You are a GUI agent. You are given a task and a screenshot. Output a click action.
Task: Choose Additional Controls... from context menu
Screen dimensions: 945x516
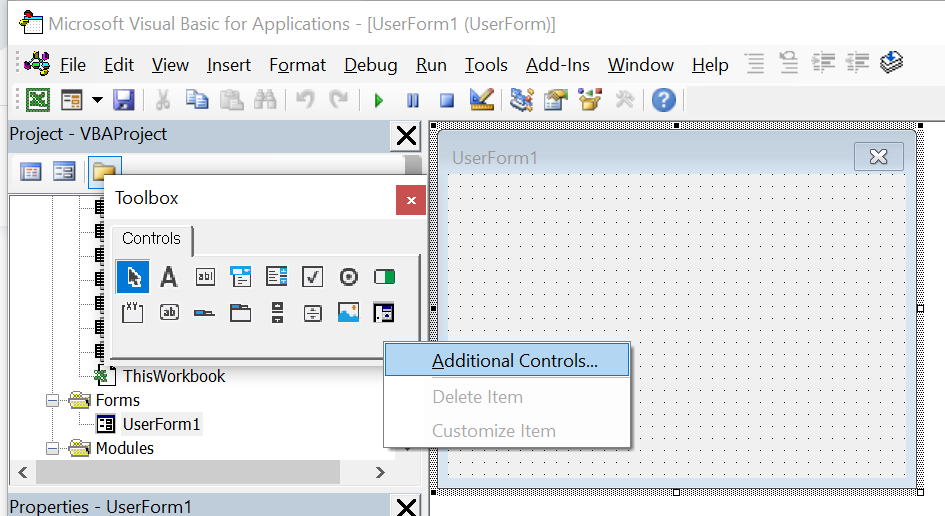coord(507,360)
